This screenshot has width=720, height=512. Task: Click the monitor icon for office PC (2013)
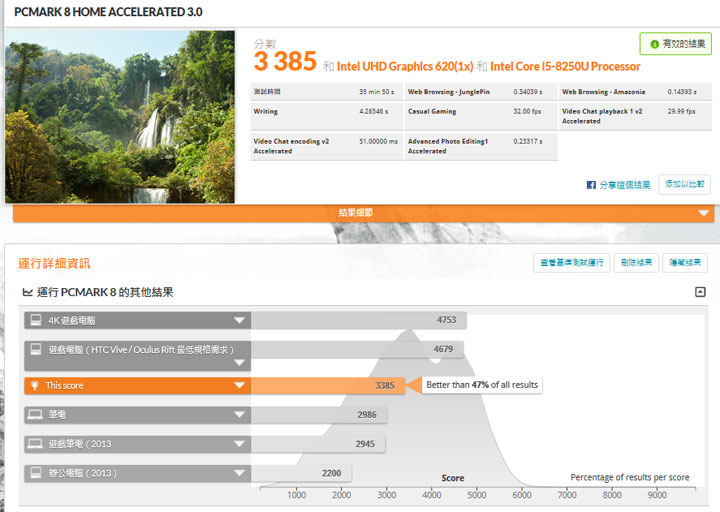click(x=35, y=472)
